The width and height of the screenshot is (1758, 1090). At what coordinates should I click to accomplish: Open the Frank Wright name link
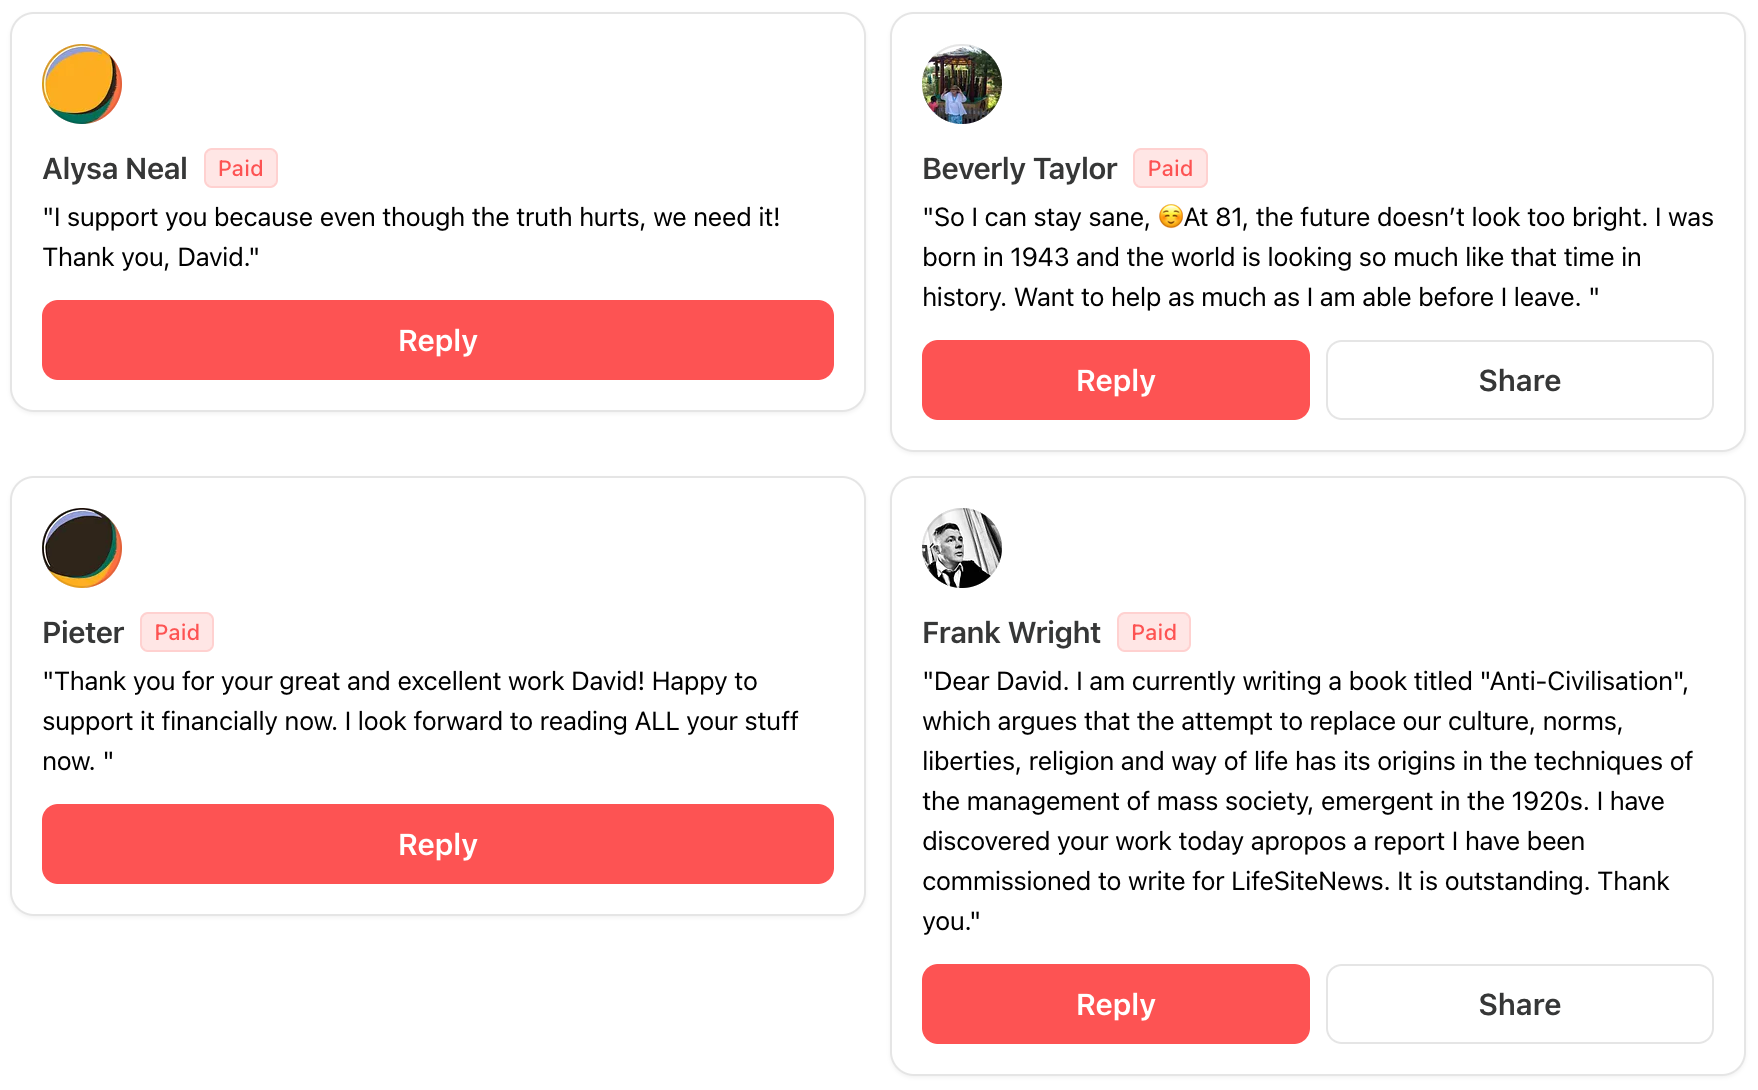pos(1011,633)
